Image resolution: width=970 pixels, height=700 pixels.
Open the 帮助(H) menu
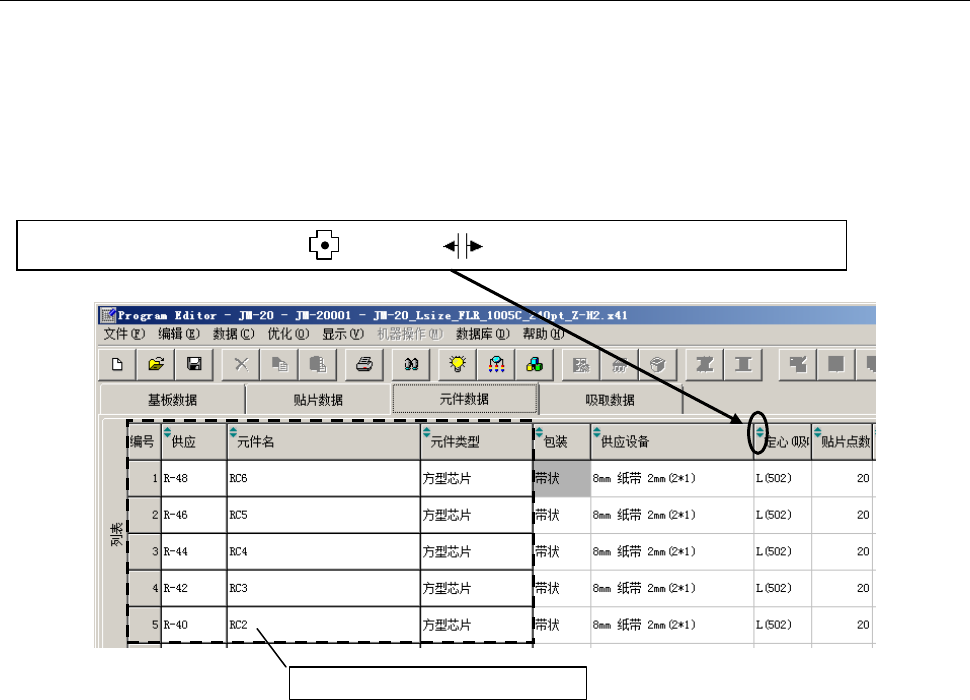543,334
